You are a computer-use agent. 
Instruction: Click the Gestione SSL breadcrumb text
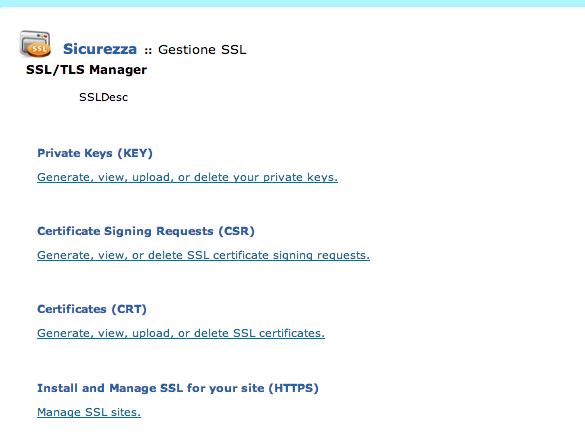202,50
